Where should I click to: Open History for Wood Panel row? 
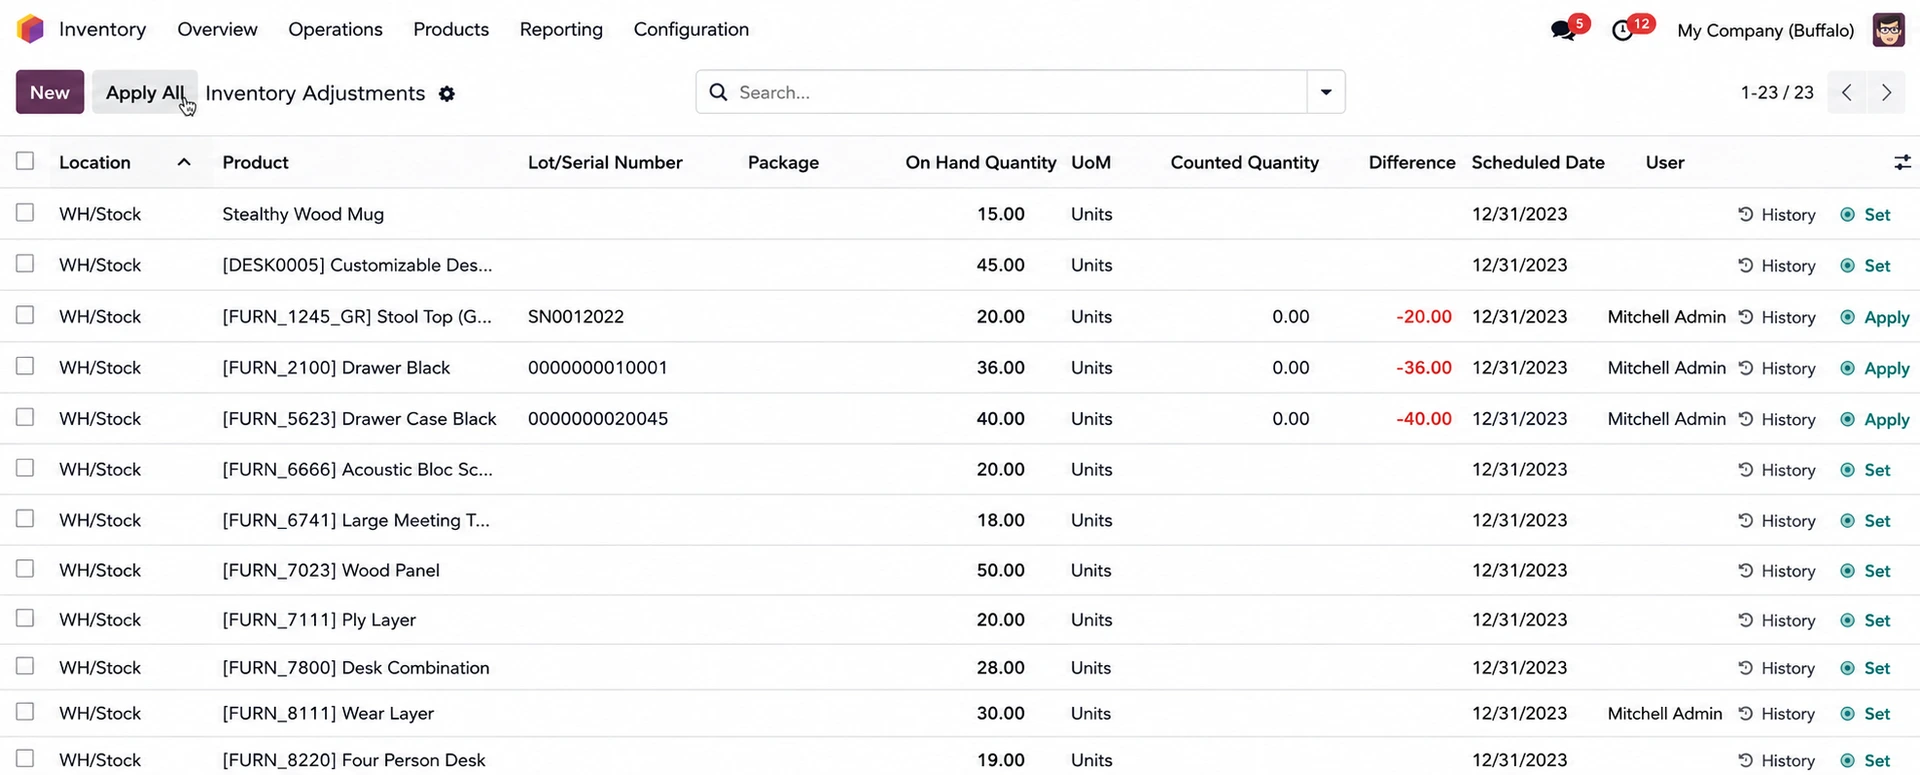[1777, 571]
